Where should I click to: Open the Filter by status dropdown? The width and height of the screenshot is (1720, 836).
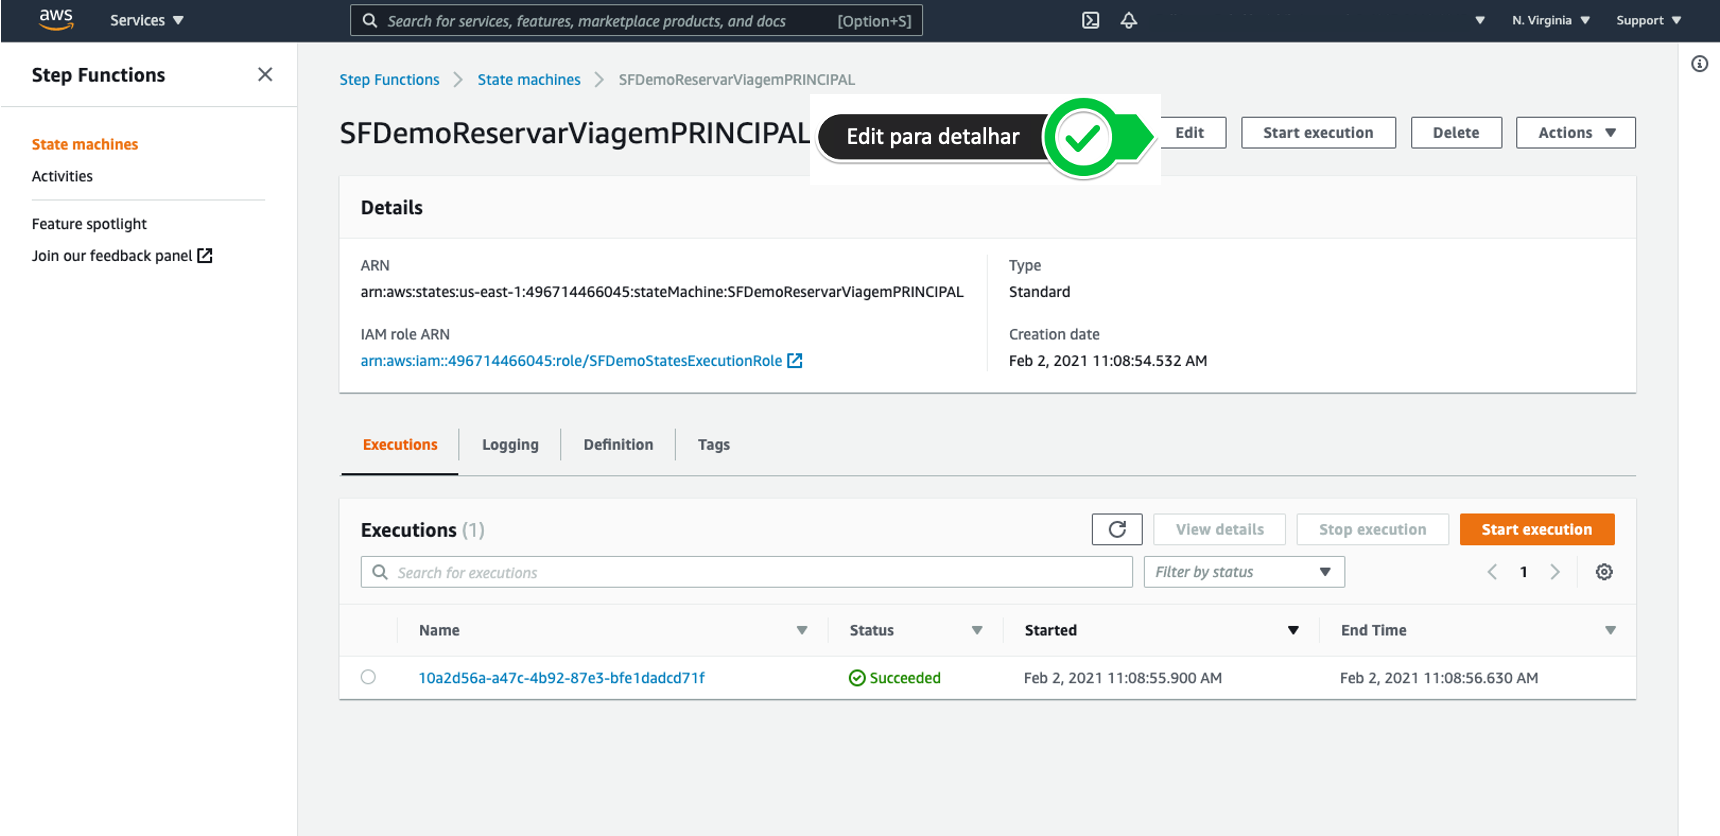point(1243,572)
